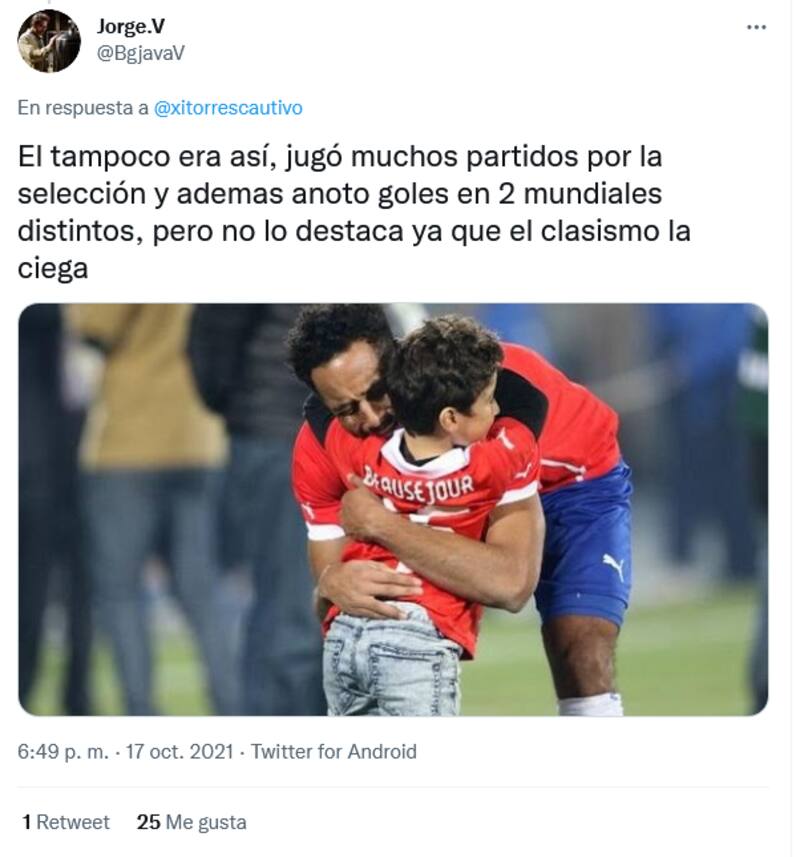Open the Jorge.V display name profile
Image resolution: width=800 pixels, height=857 pixels.
pyautogui.click(x=131, y=27)
